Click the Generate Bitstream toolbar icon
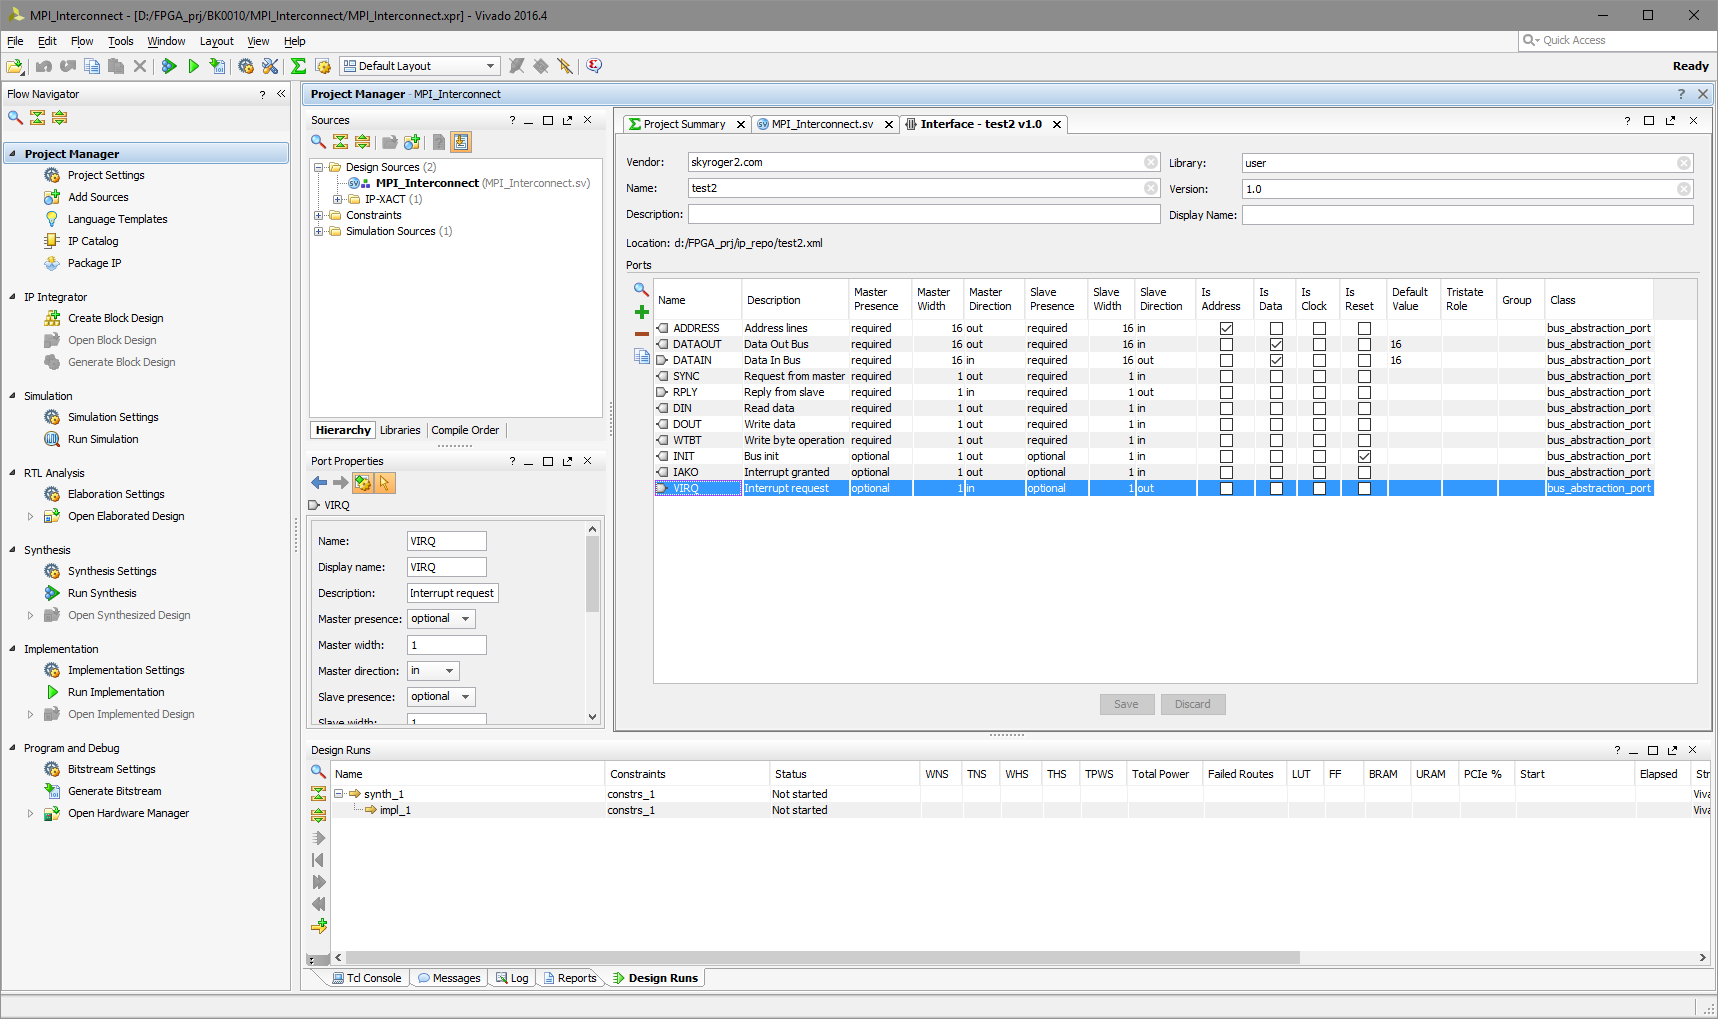 (217, 66)
